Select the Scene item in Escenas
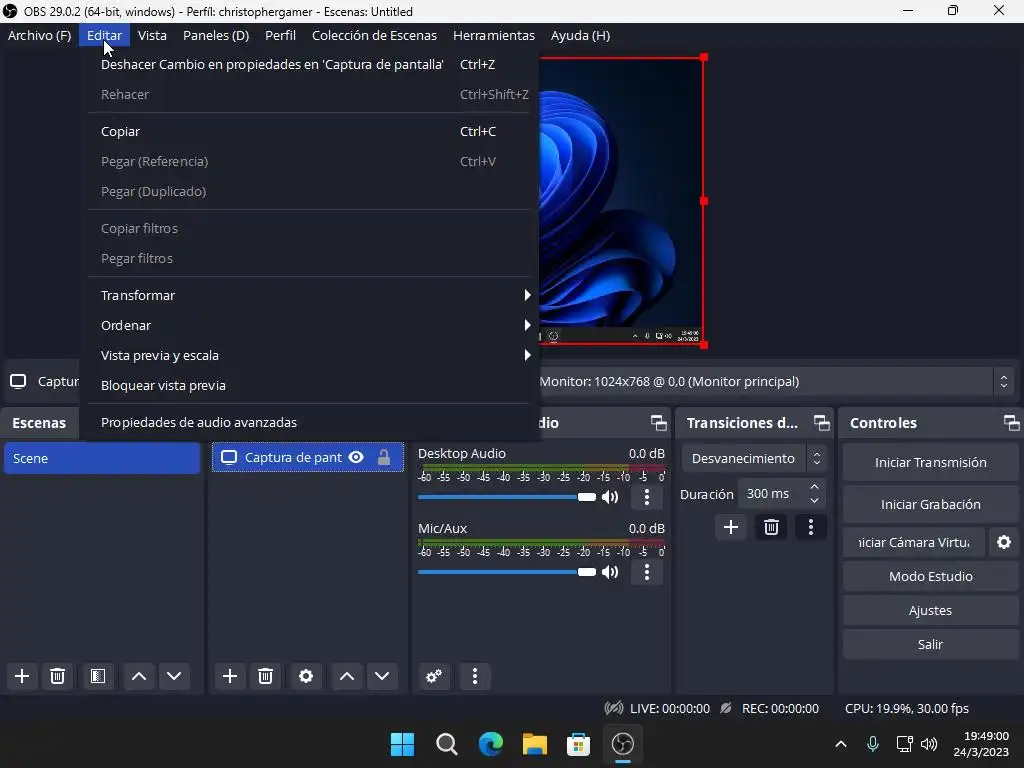The width and height of the screenshot is (1024, 768). [102, 458]
